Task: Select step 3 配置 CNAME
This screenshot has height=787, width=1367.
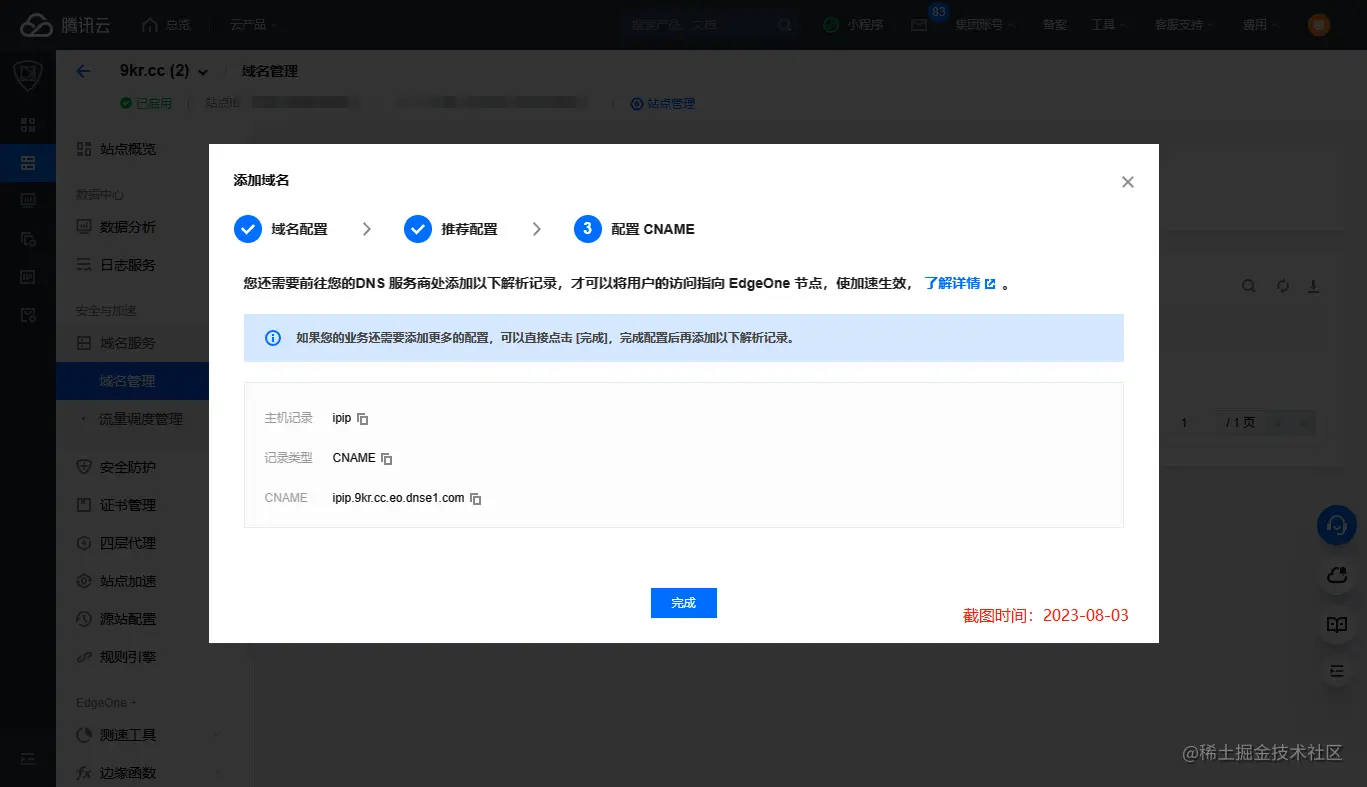Action: pyautogui.click(x=634, y=229)
